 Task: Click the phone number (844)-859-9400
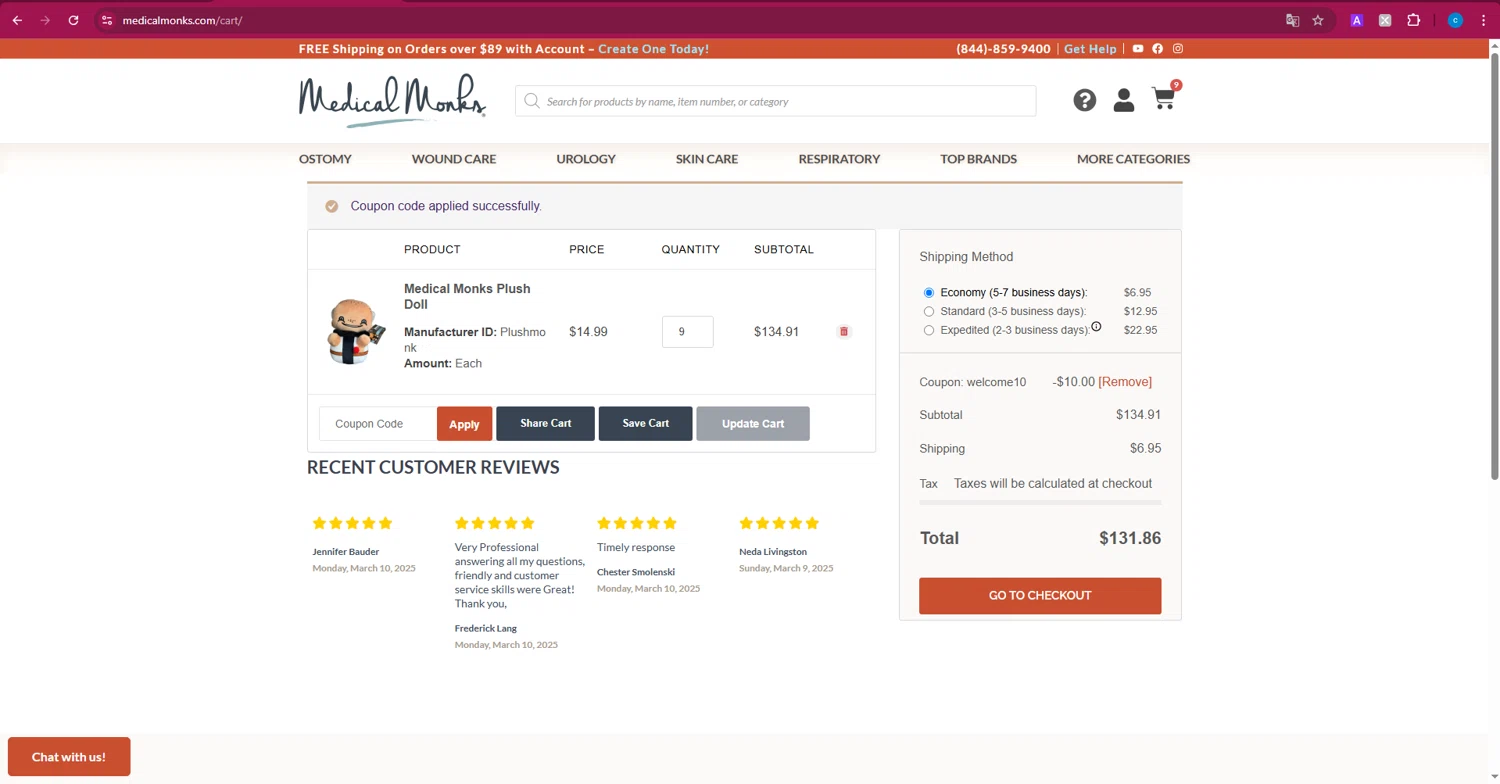click(1003, 49)
